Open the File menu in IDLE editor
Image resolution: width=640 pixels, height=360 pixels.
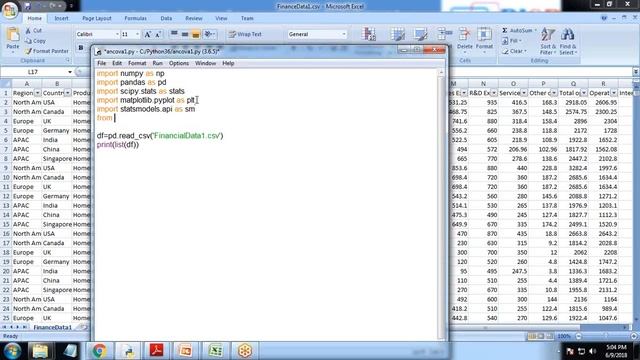tap(101, 63)
